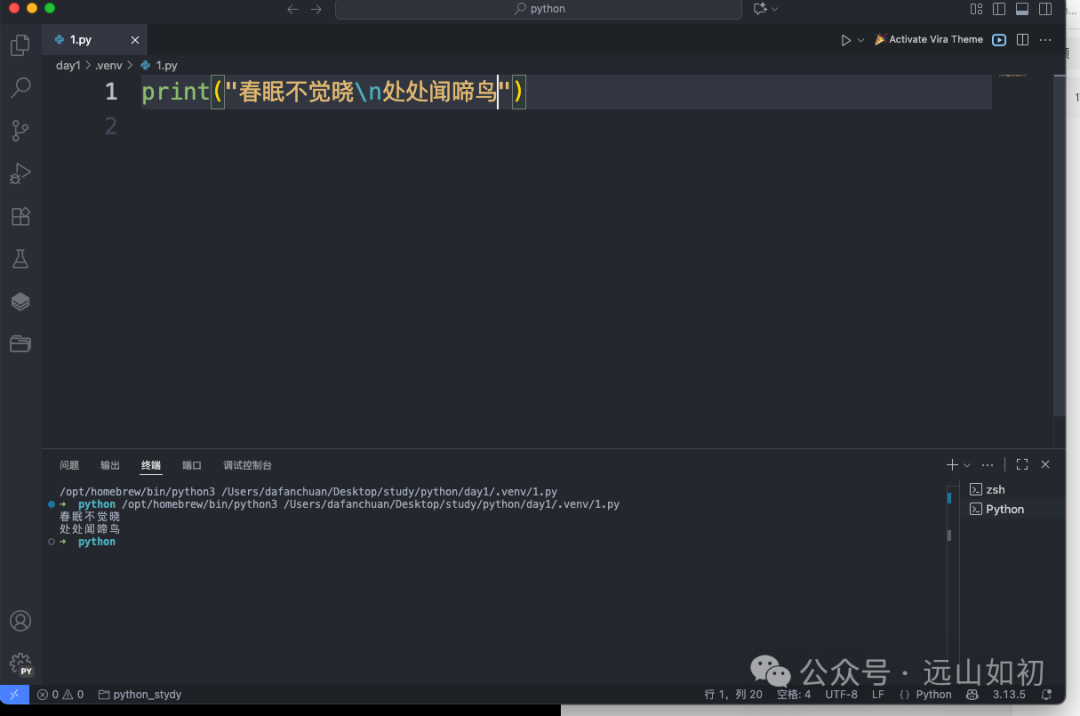Image resolution: width=1080 pixels, height=716 pixels.
Task: Open the new terminal launch profile dropdown
Action: coord(967,465)
